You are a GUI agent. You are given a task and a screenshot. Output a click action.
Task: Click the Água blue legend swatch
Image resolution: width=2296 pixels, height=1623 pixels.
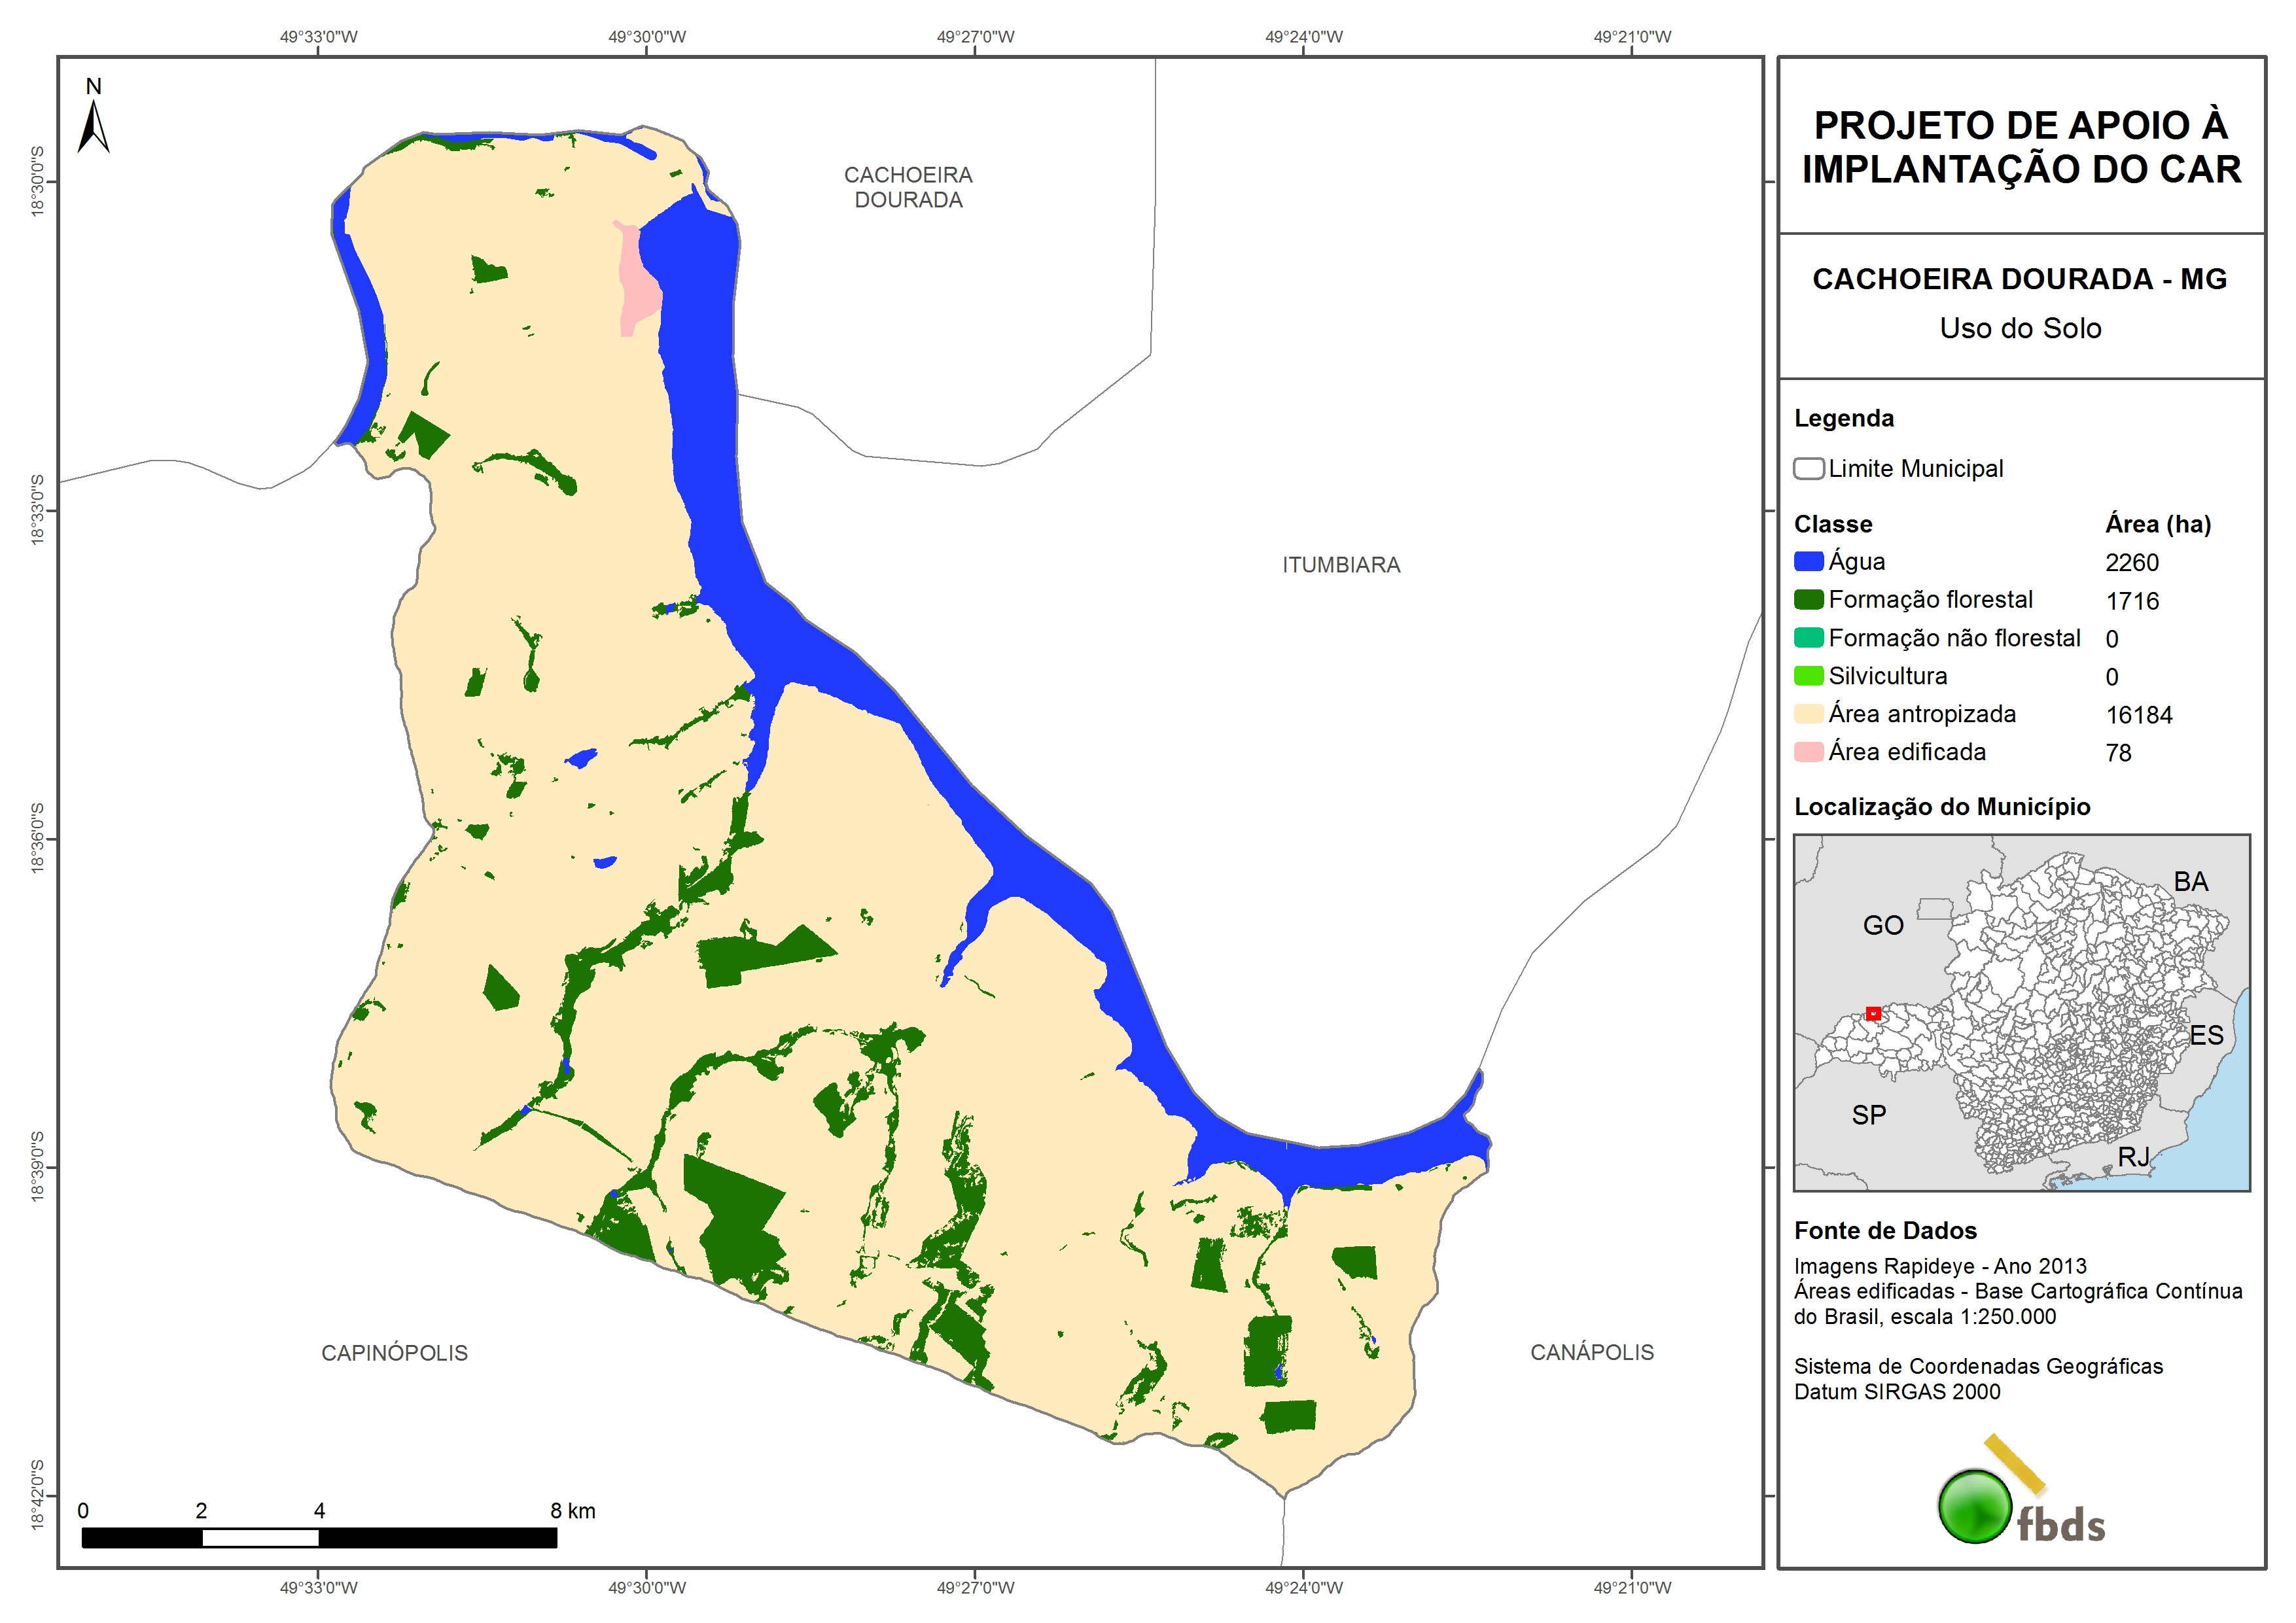[x=1808, y=561]
